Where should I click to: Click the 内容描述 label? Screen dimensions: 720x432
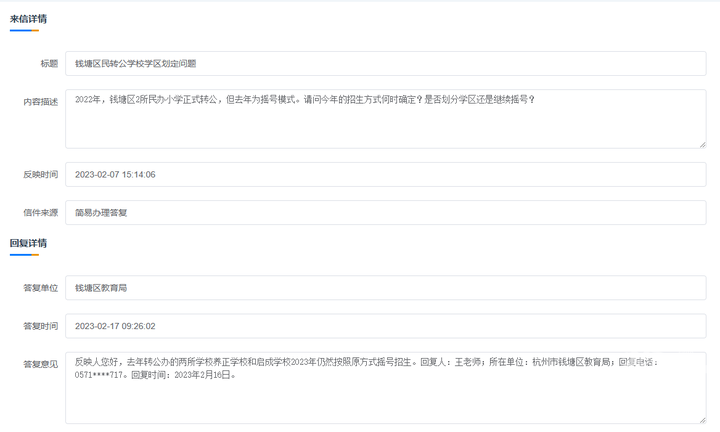tap(40, 101)
